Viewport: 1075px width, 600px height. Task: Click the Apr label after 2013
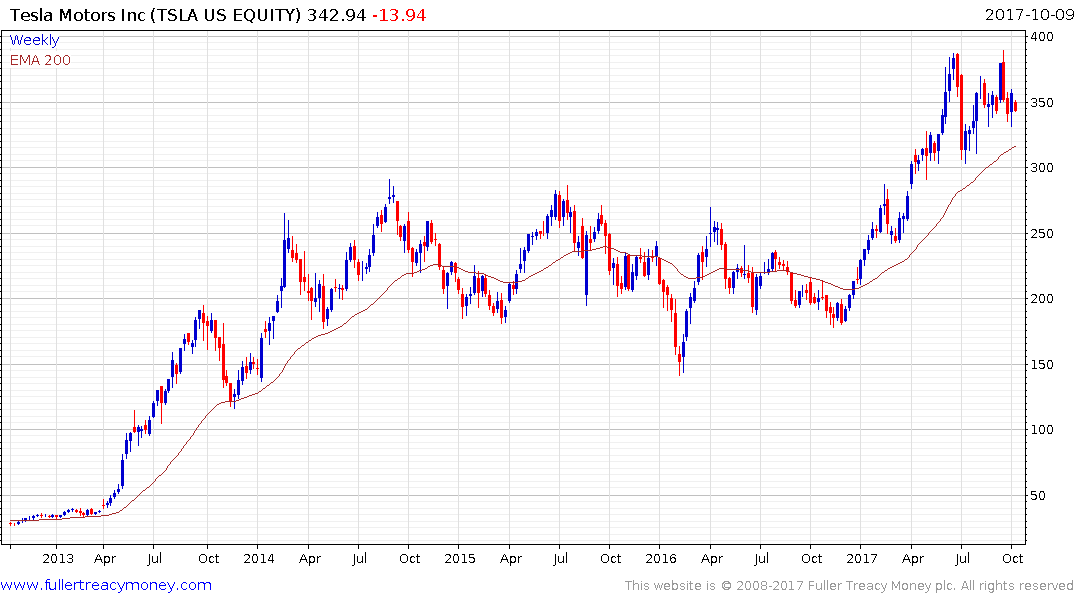click(104, 559)
